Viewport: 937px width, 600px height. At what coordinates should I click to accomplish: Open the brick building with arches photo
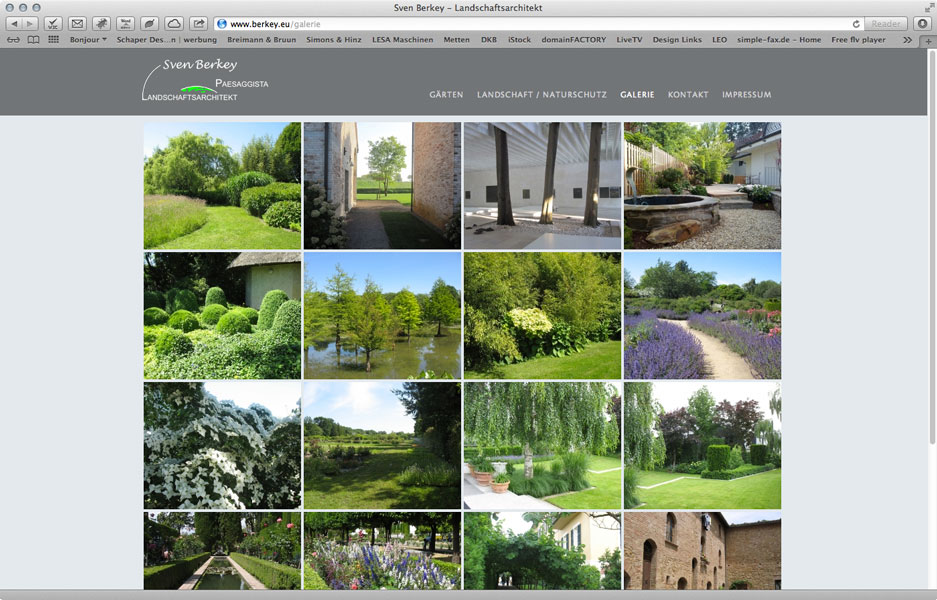703,551
